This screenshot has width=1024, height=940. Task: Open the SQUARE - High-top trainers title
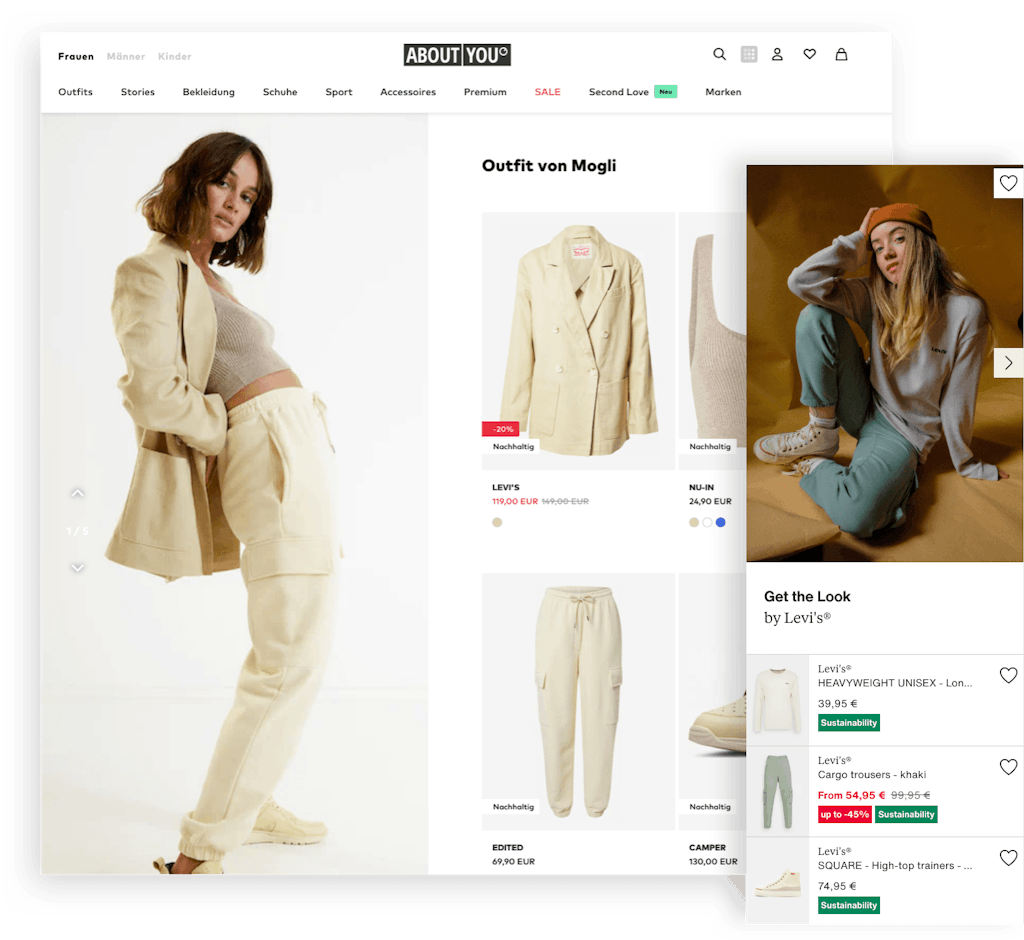click(895, 866)
